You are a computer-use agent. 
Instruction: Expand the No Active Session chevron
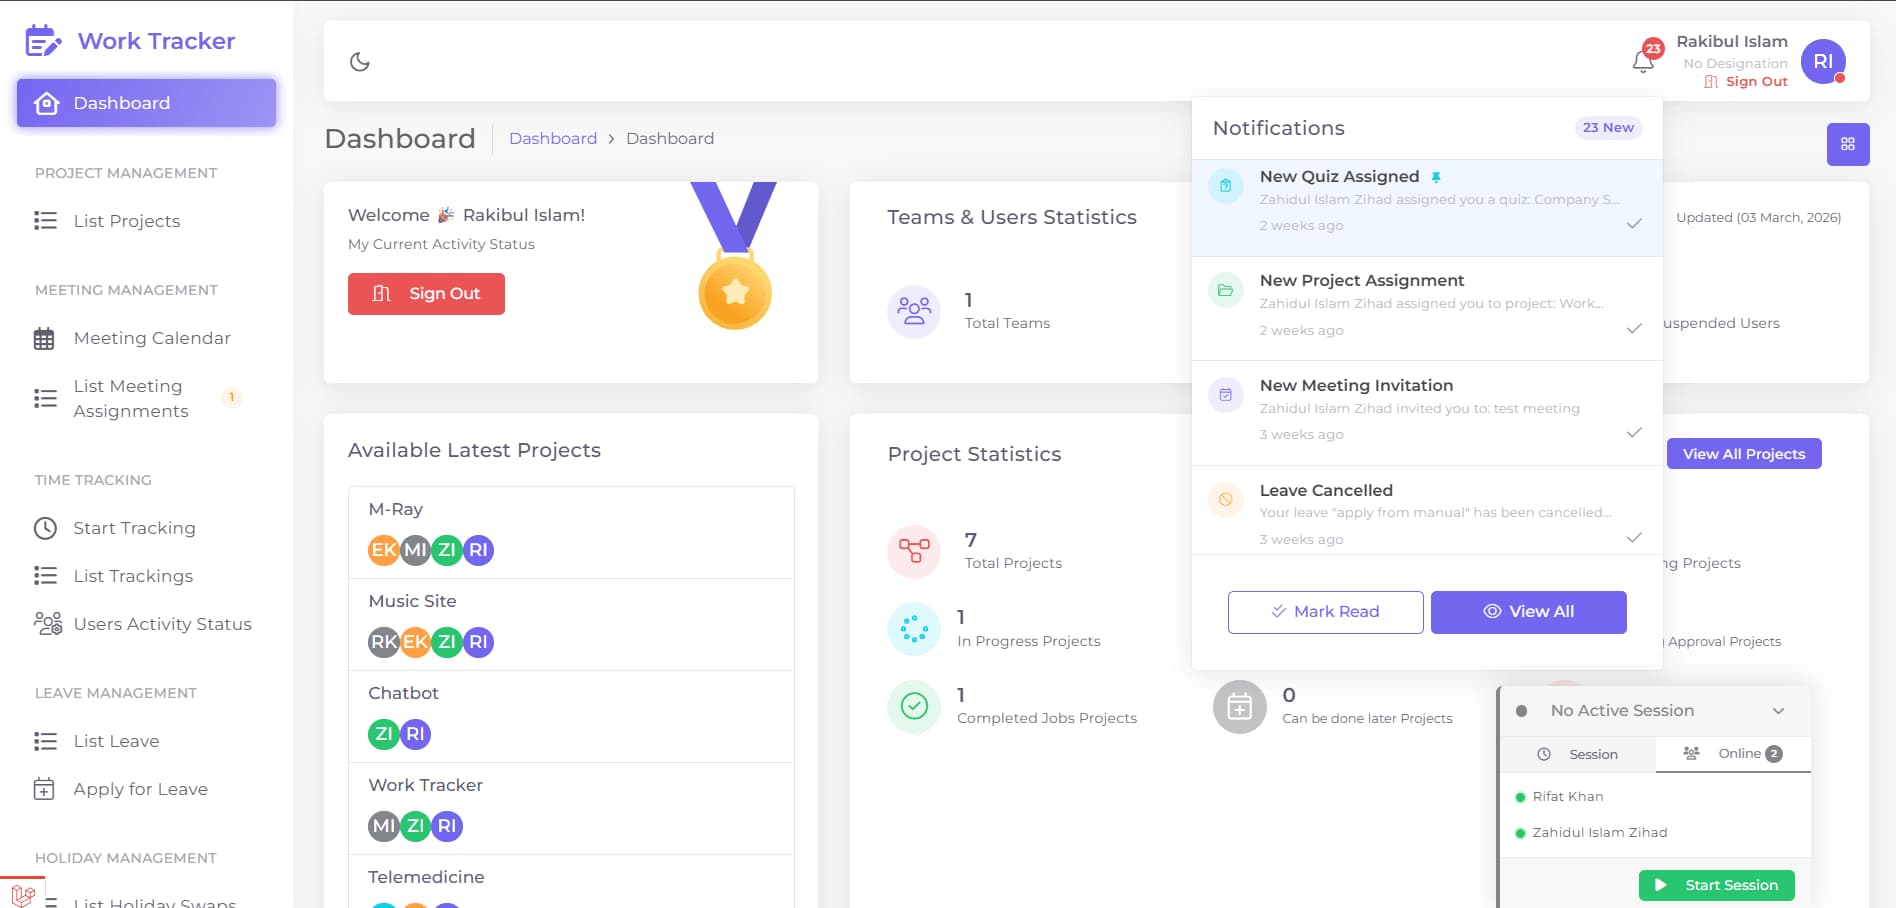[x=1778, y=711]
